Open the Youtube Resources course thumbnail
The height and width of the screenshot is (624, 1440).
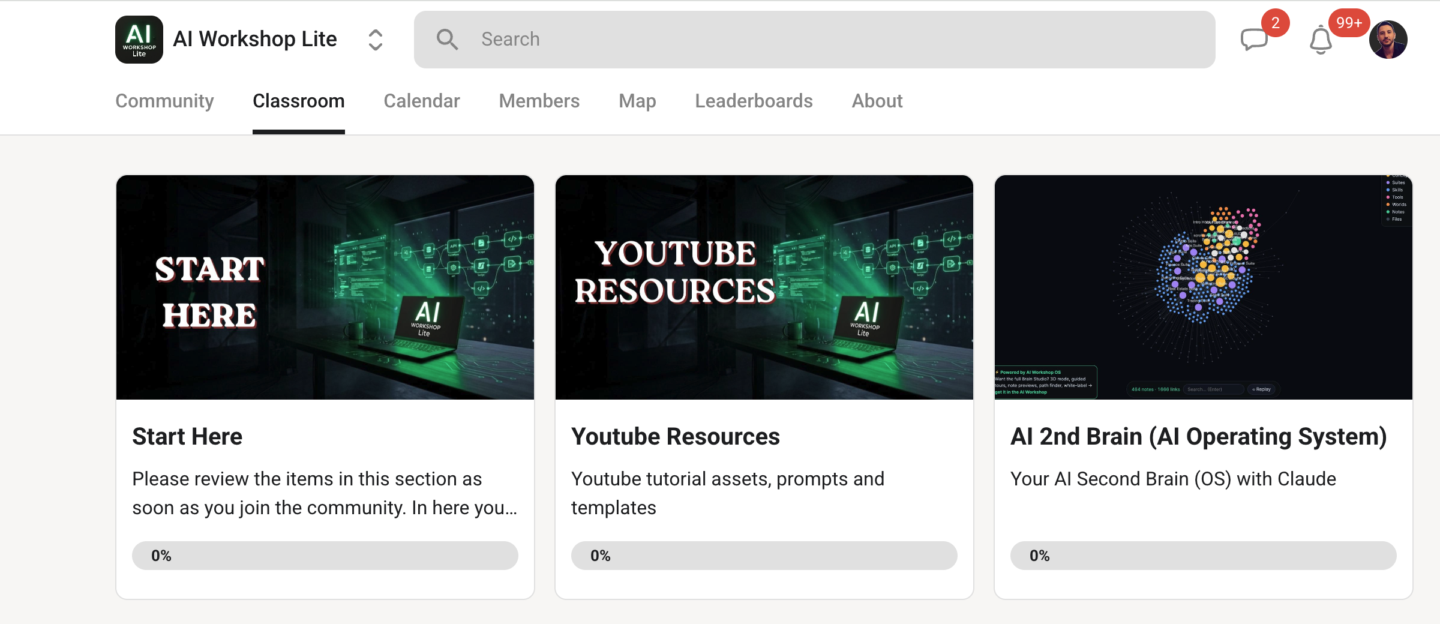tap(764, 288)
